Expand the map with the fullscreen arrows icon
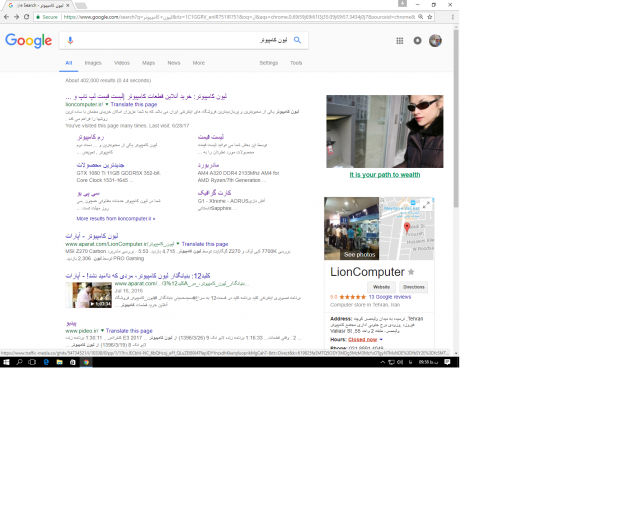This screenshot has height=511, width=640. tap(426, 205)
